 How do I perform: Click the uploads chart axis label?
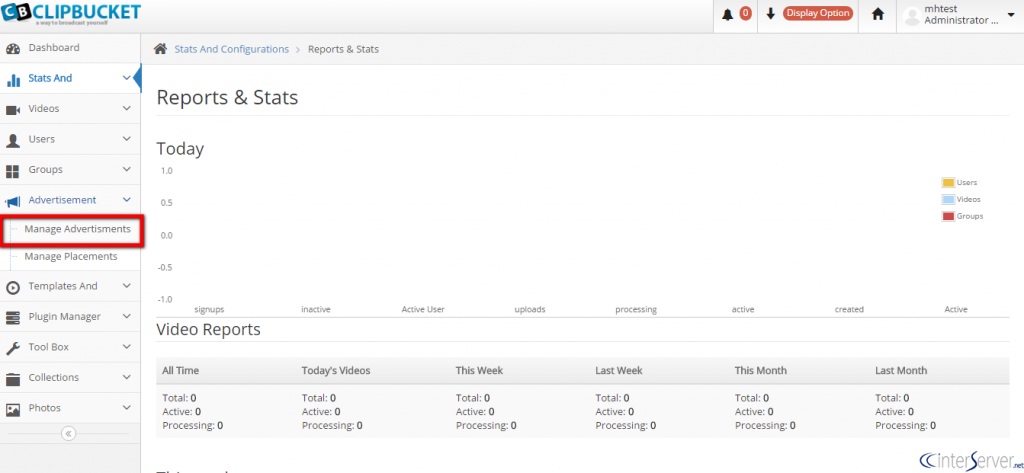[x=530, y=310]
